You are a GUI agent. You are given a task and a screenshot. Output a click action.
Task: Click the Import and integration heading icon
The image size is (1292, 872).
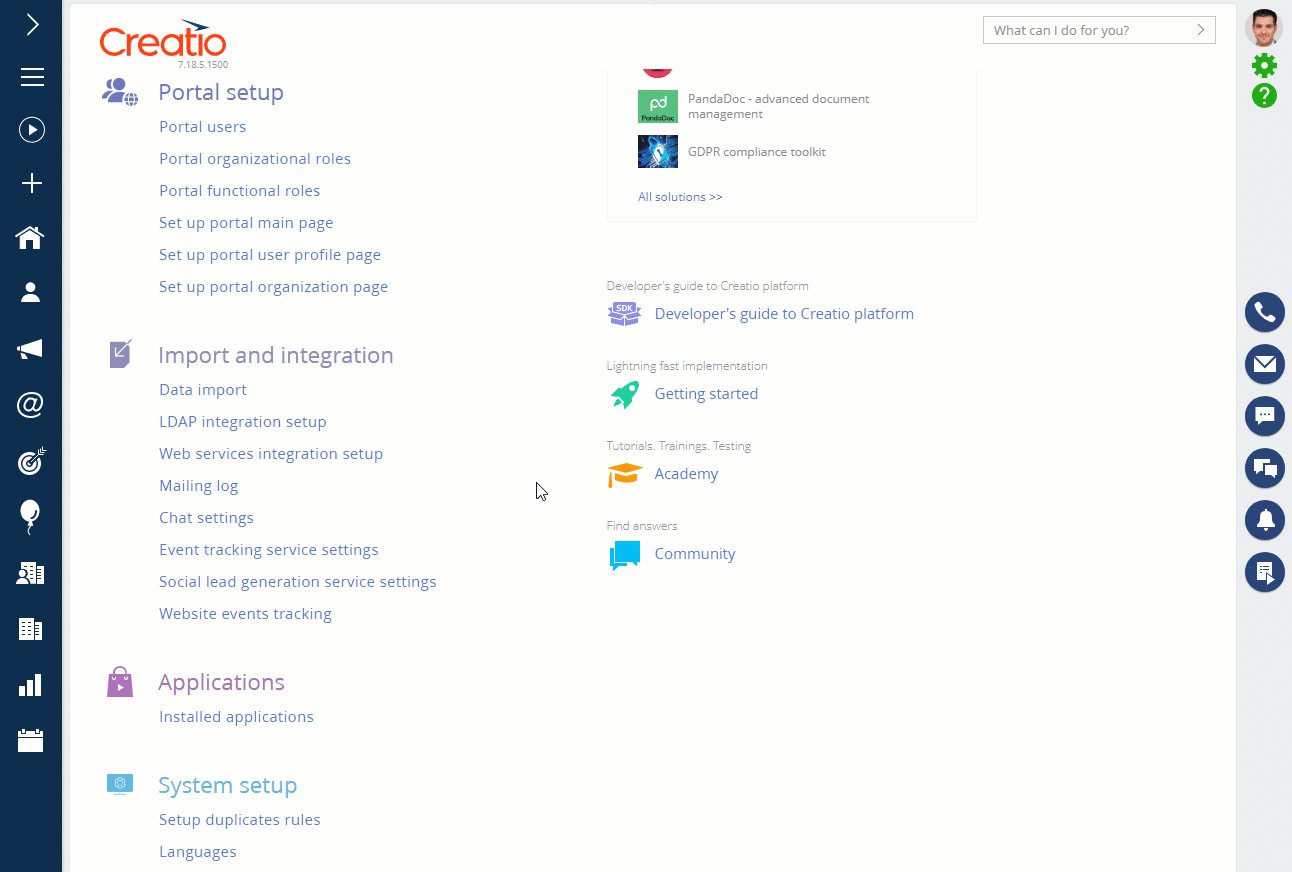click(x=120, y=354)
